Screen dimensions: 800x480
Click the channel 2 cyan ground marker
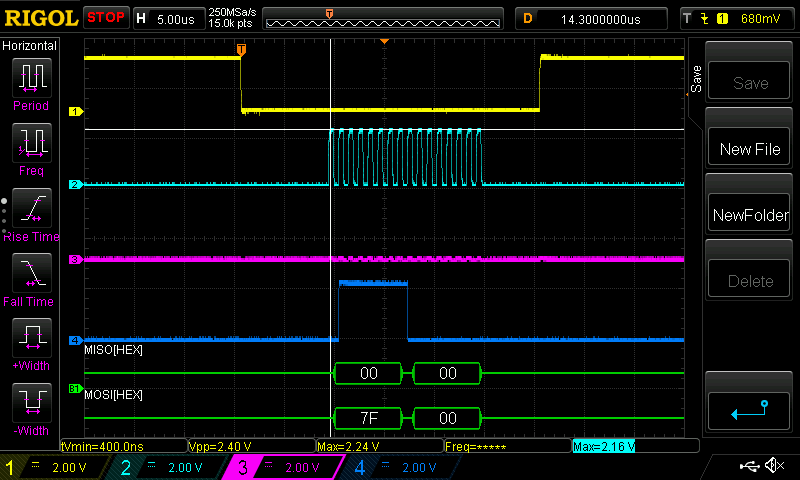click(76, 185)
